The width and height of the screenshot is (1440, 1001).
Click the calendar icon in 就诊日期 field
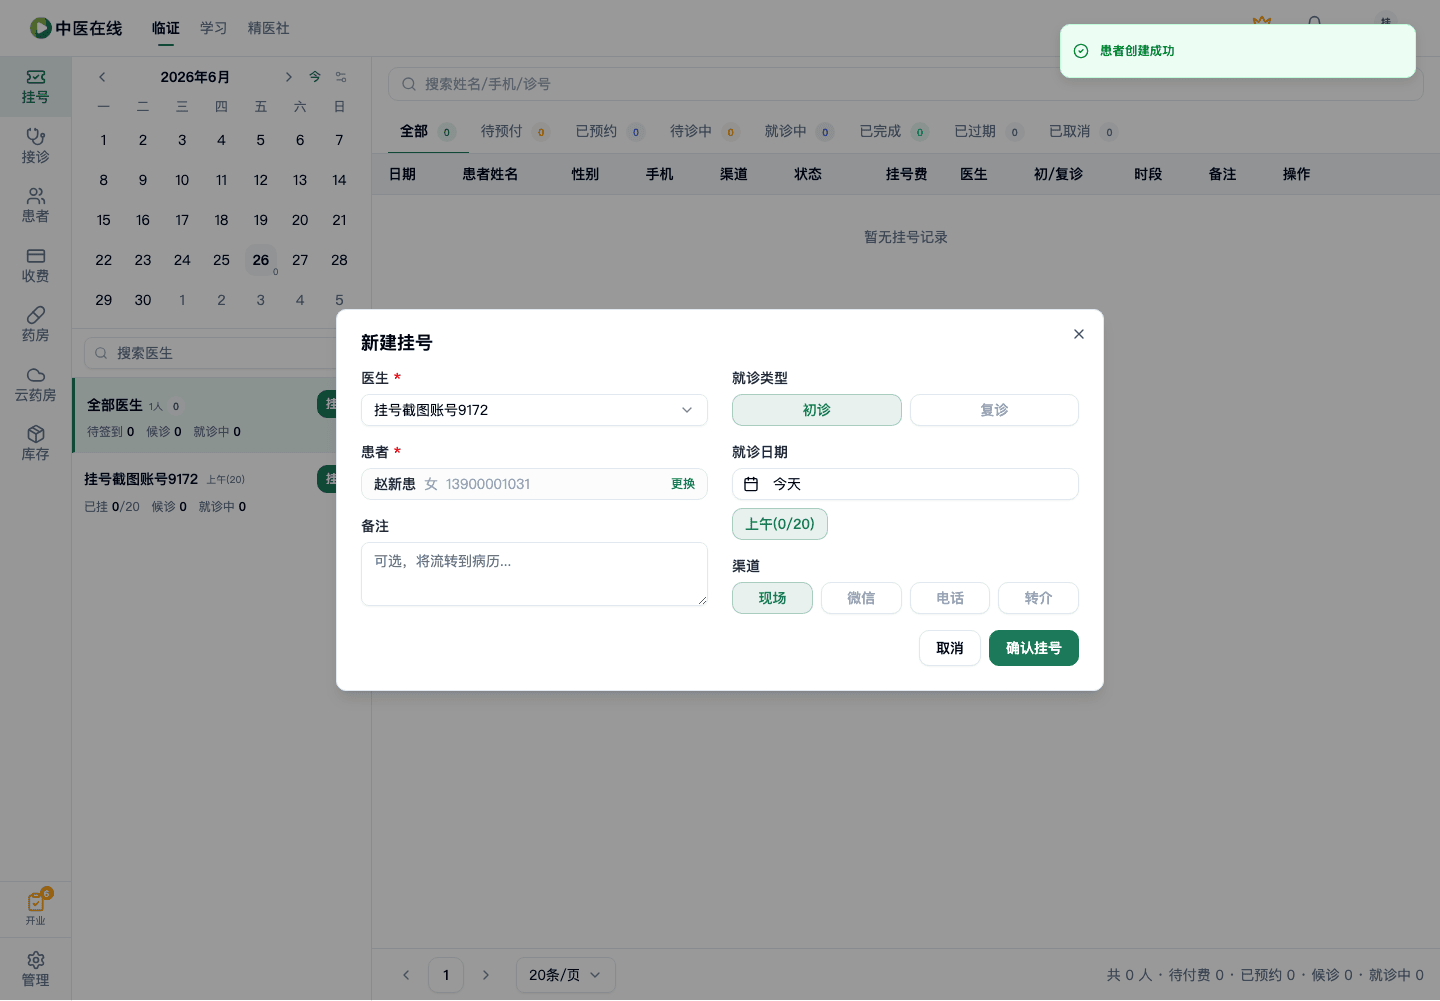pos(751,484)
